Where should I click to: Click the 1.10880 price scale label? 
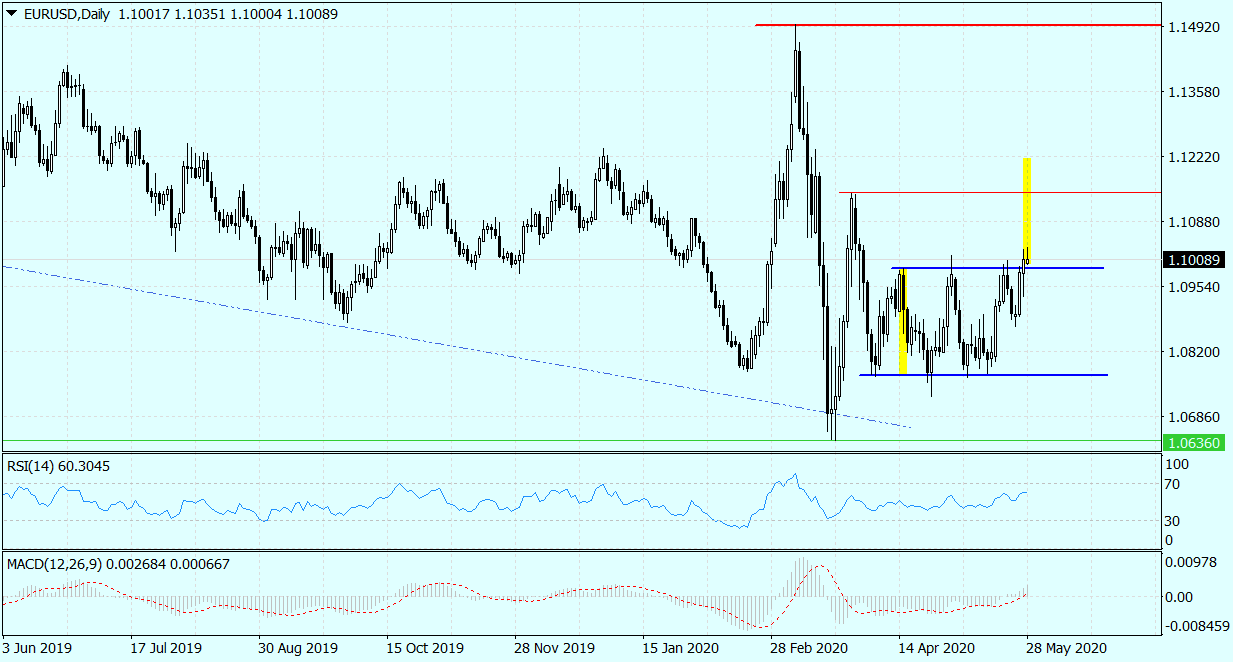coord(1193,222)
